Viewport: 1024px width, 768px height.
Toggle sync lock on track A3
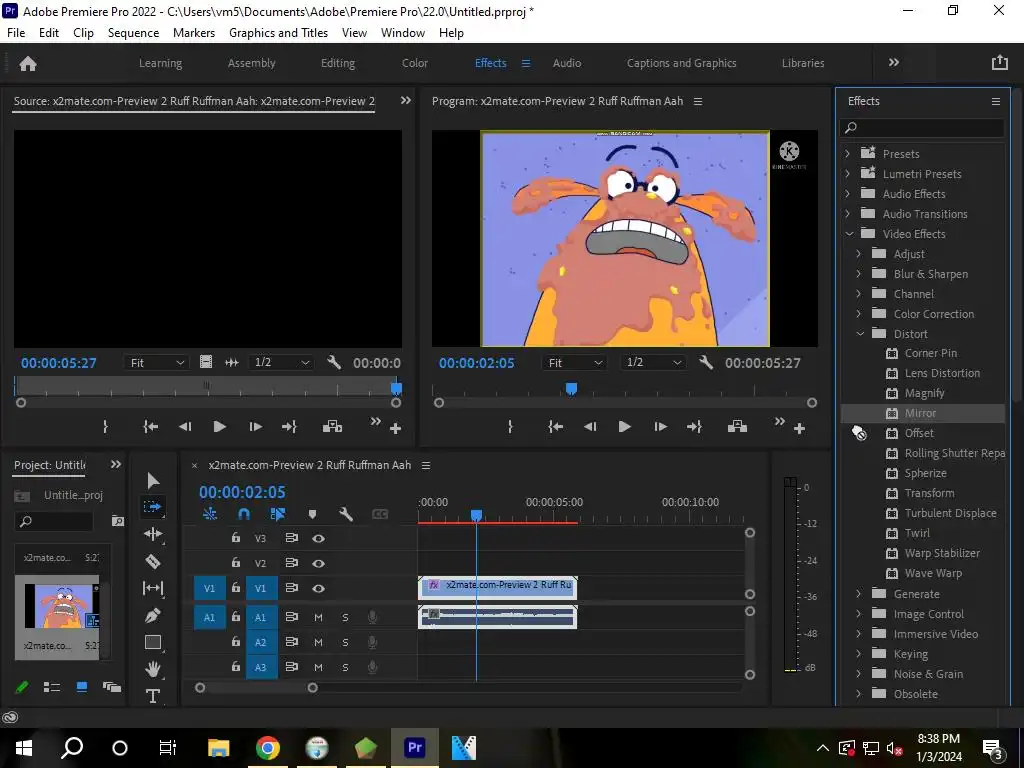click(291, 667)
